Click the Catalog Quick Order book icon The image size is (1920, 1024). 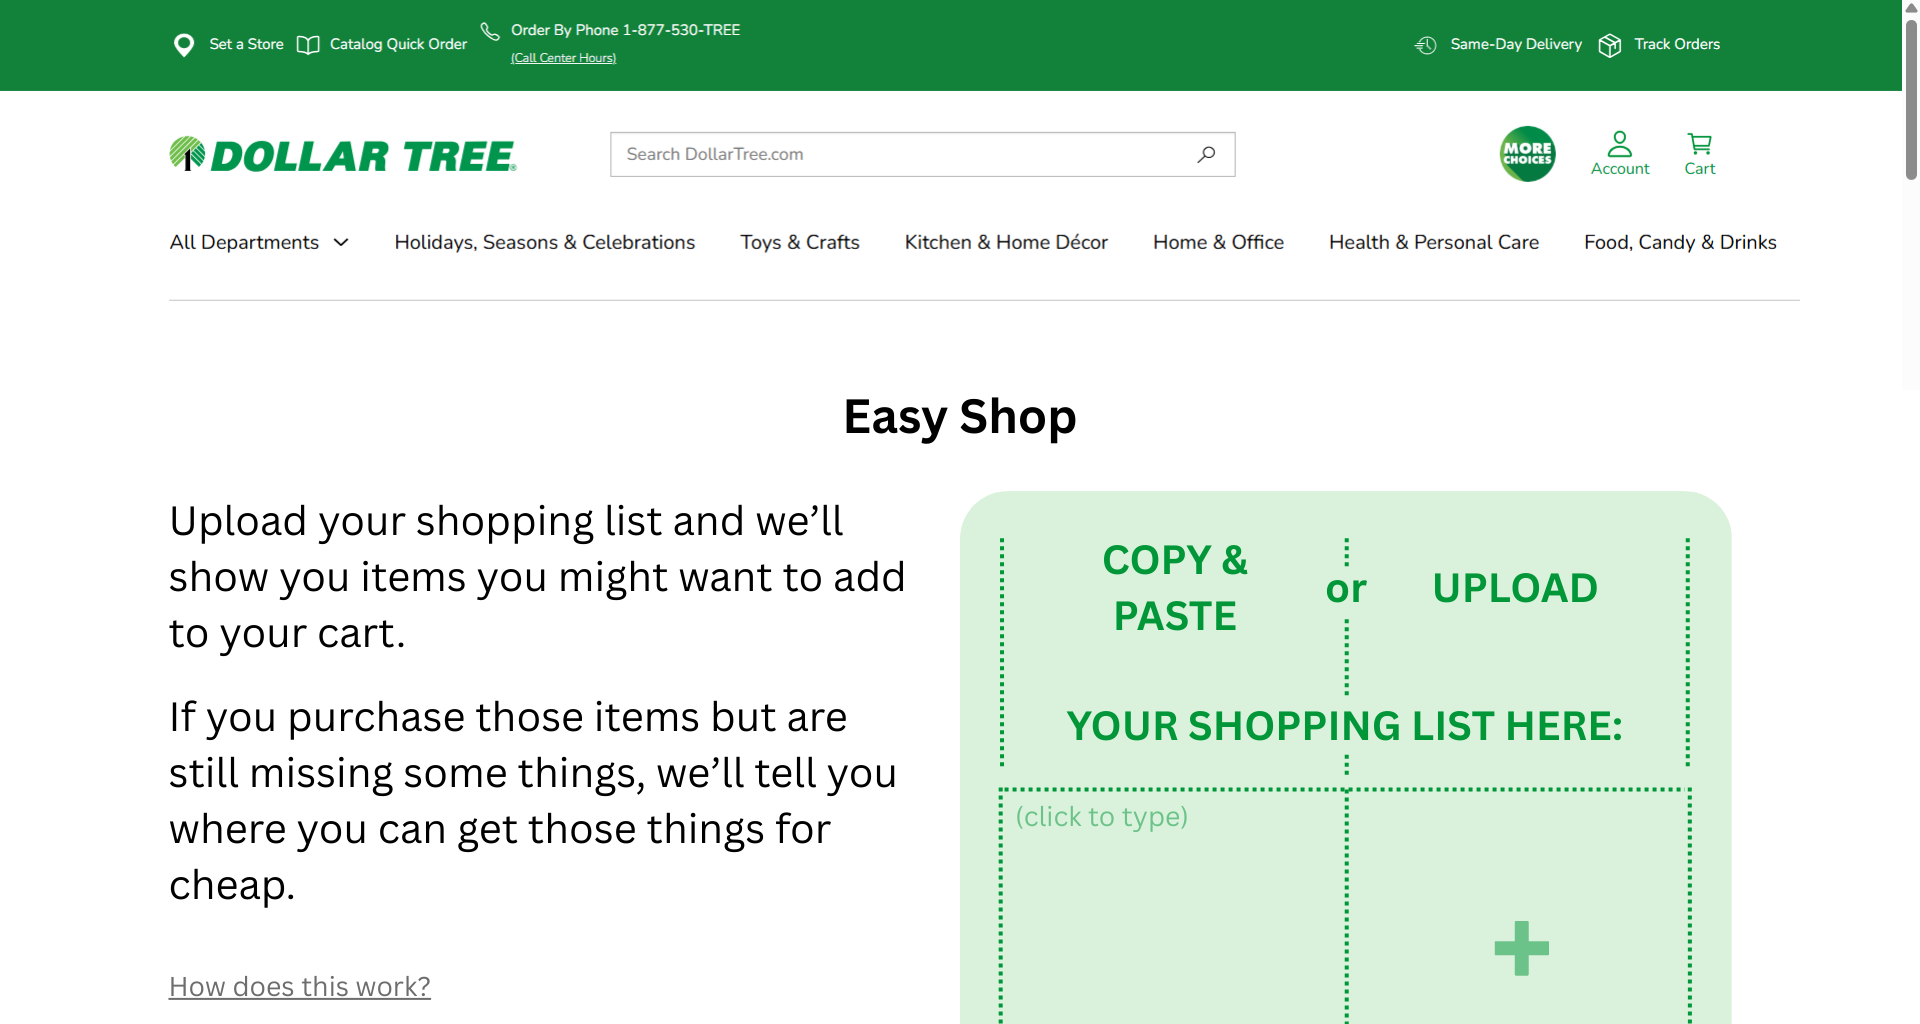point(308,45)
